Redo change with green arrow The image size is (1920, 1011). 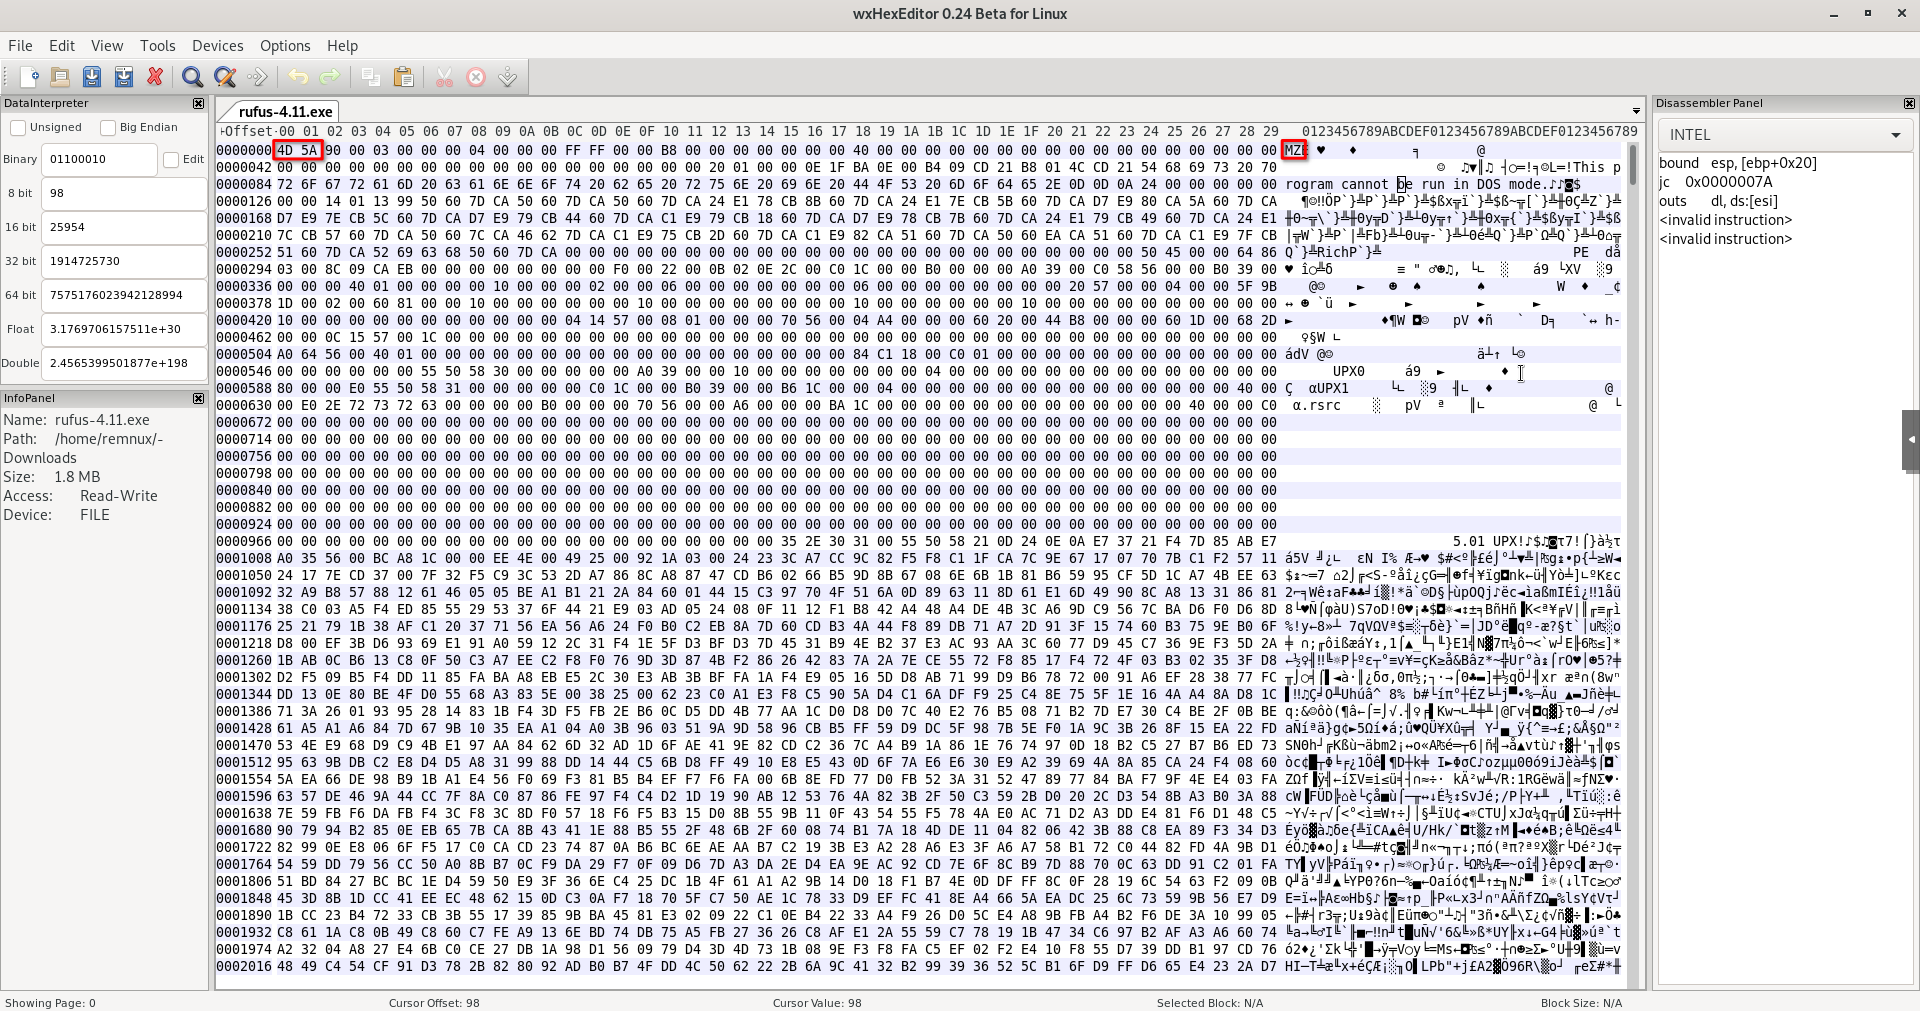pyautogui.click(x=330, y=77)
